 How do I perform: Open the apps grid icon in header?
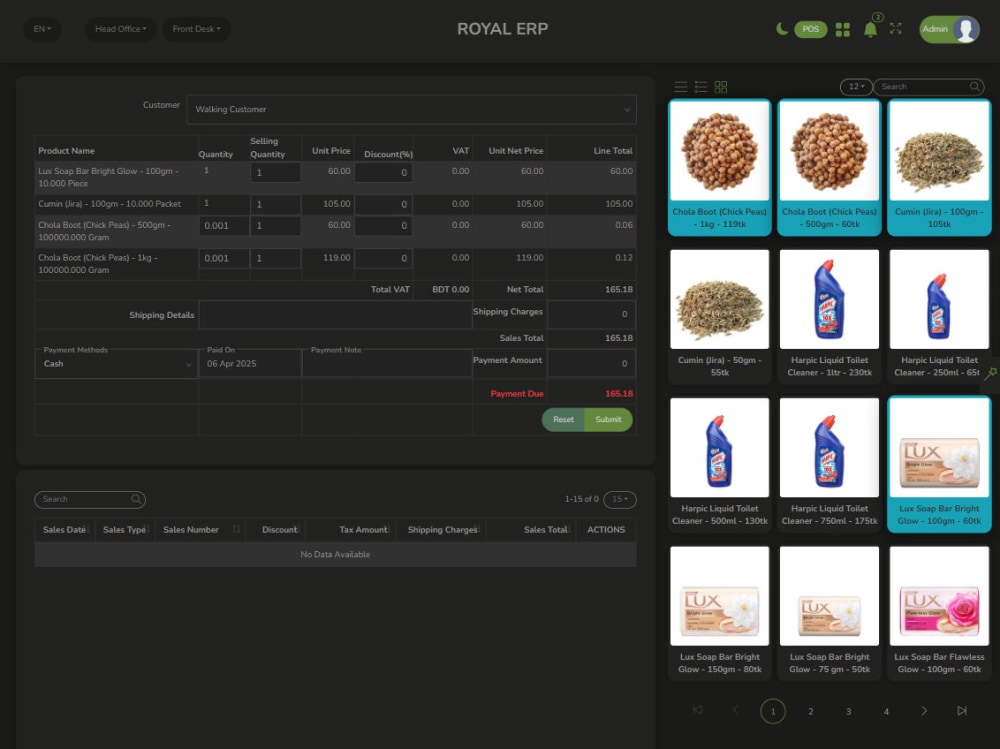[x=842, y=29]
